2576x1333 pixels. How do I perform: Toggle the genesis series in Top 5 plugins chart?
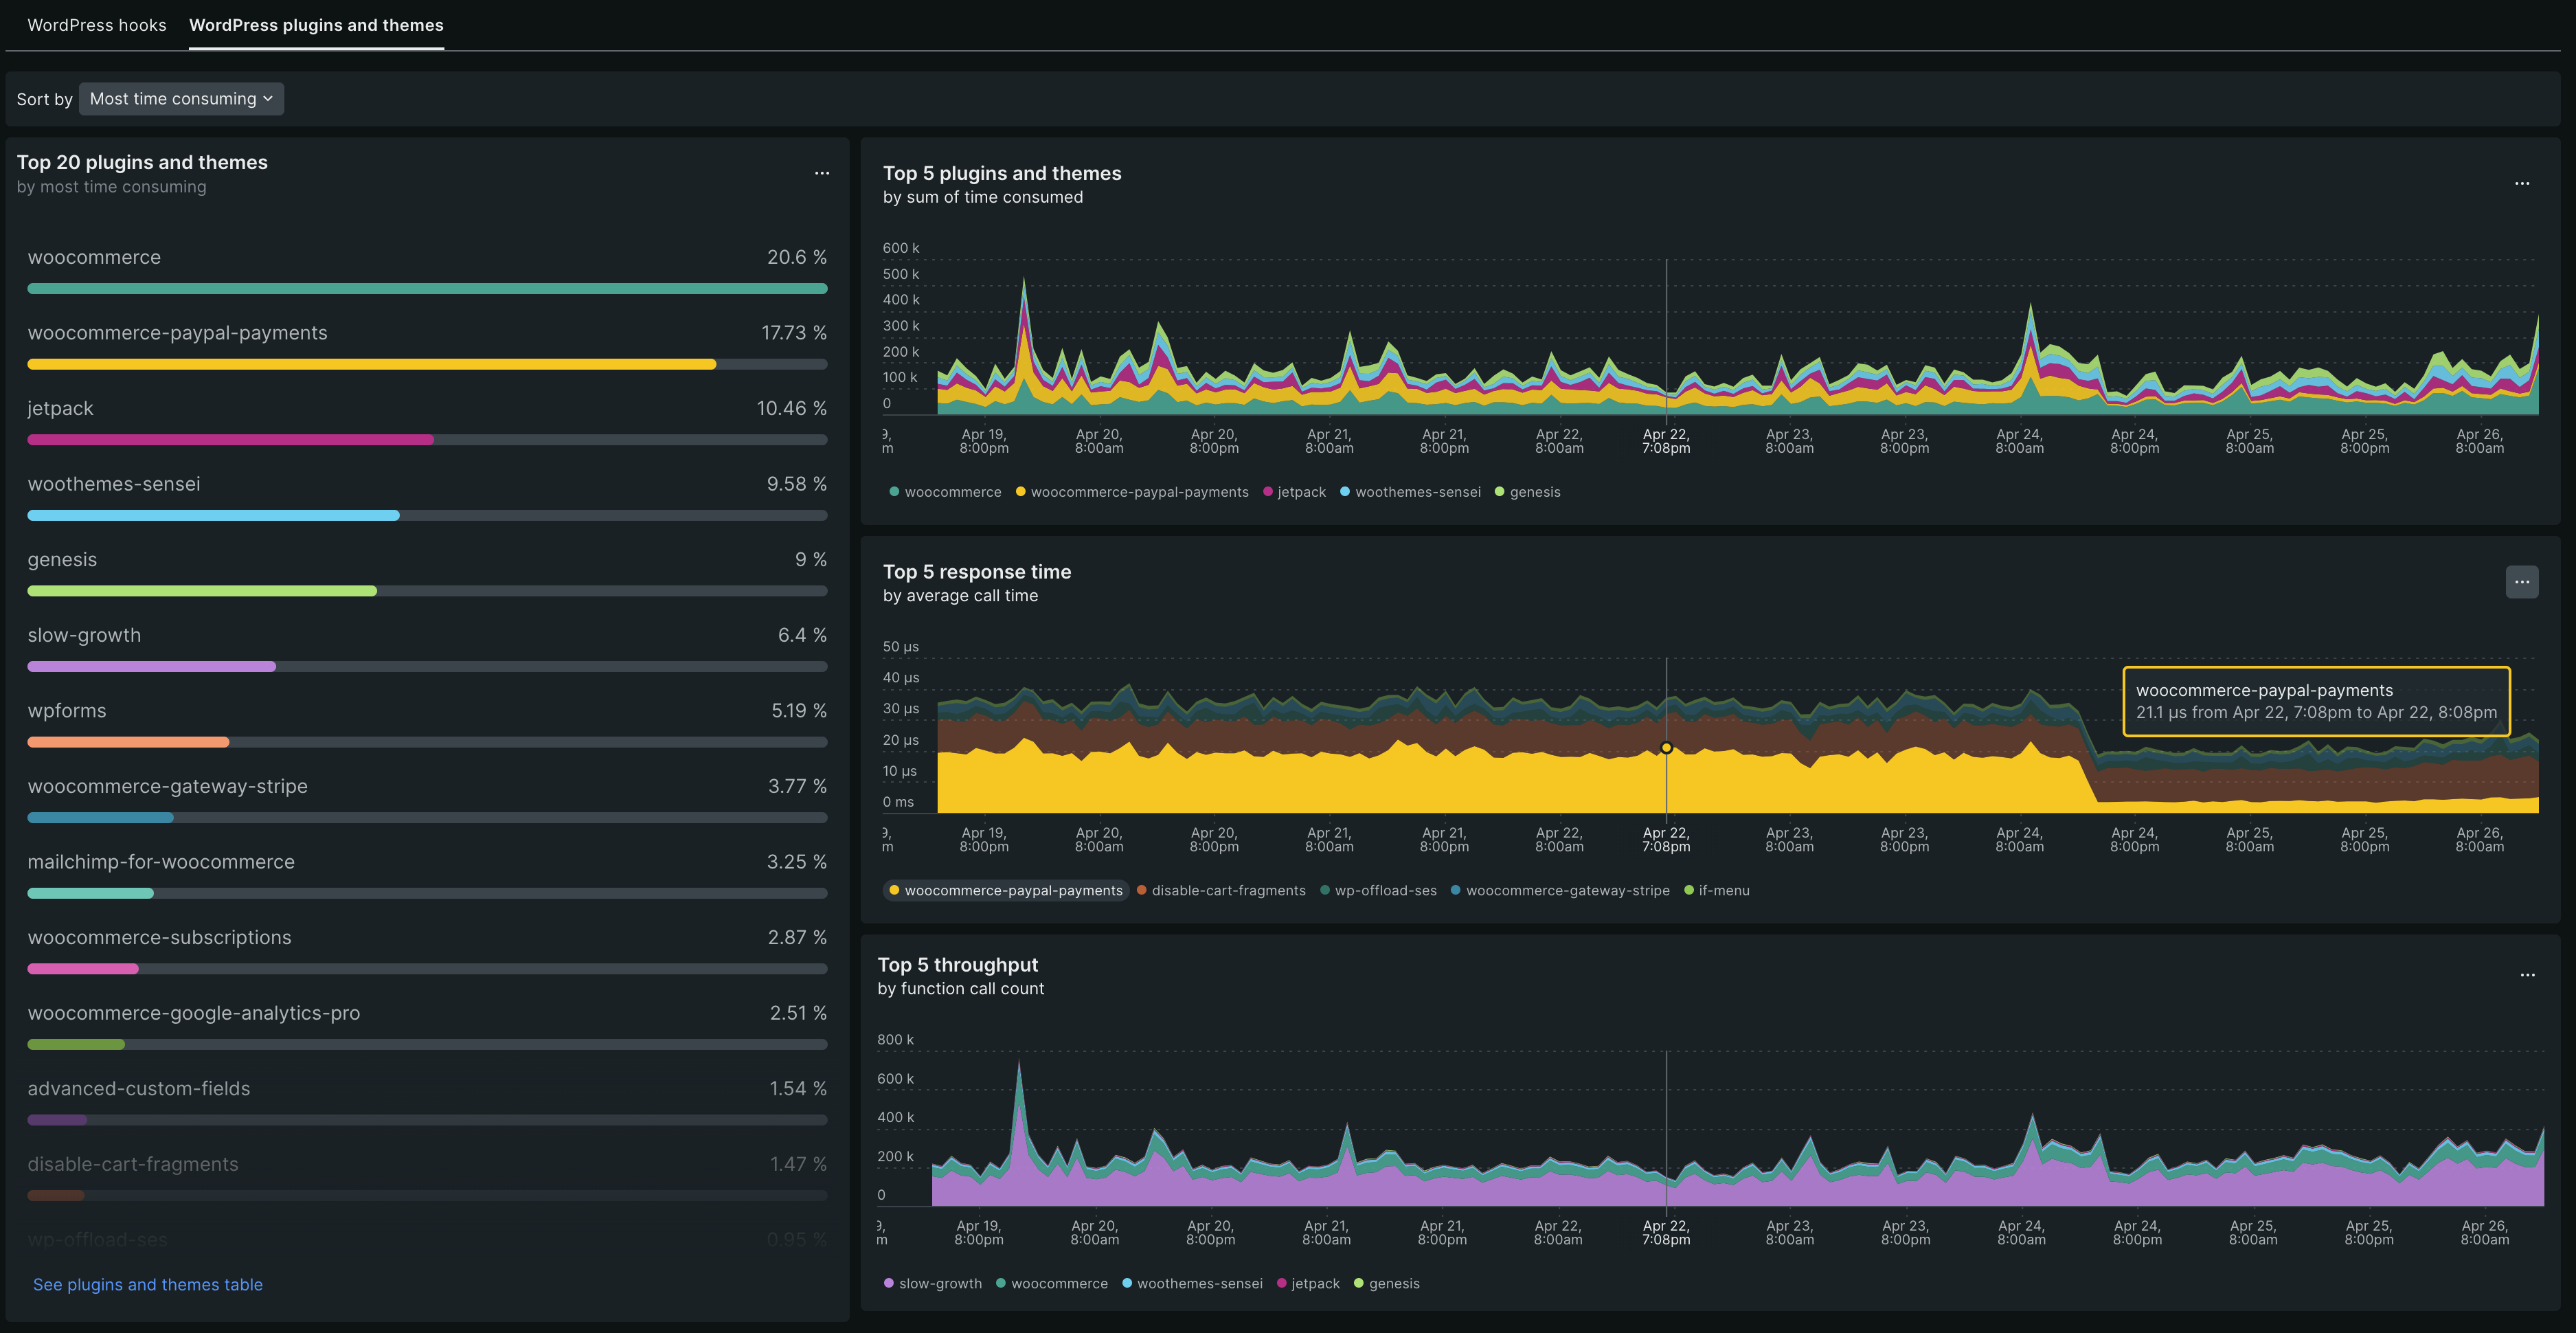point(1528,491)
